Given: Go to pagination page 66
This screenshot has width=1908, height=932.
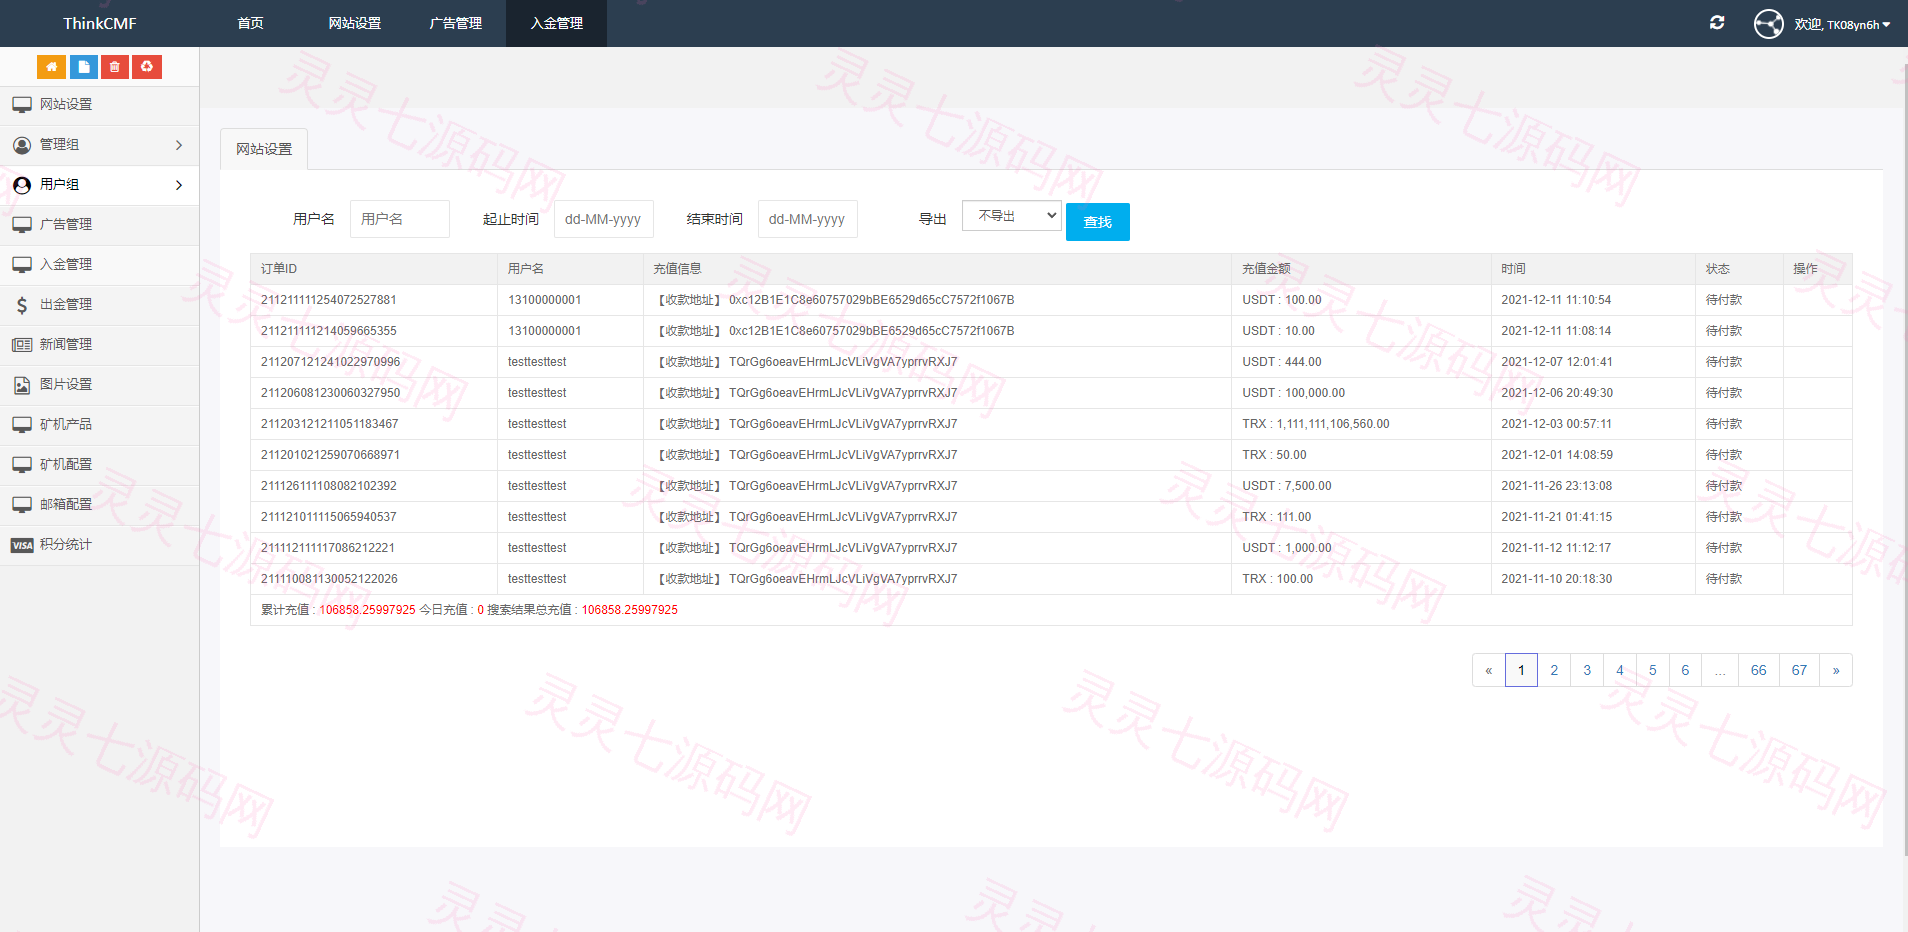Looking at the screenshot, I should pyautogui.click(x=1759, y=670).
